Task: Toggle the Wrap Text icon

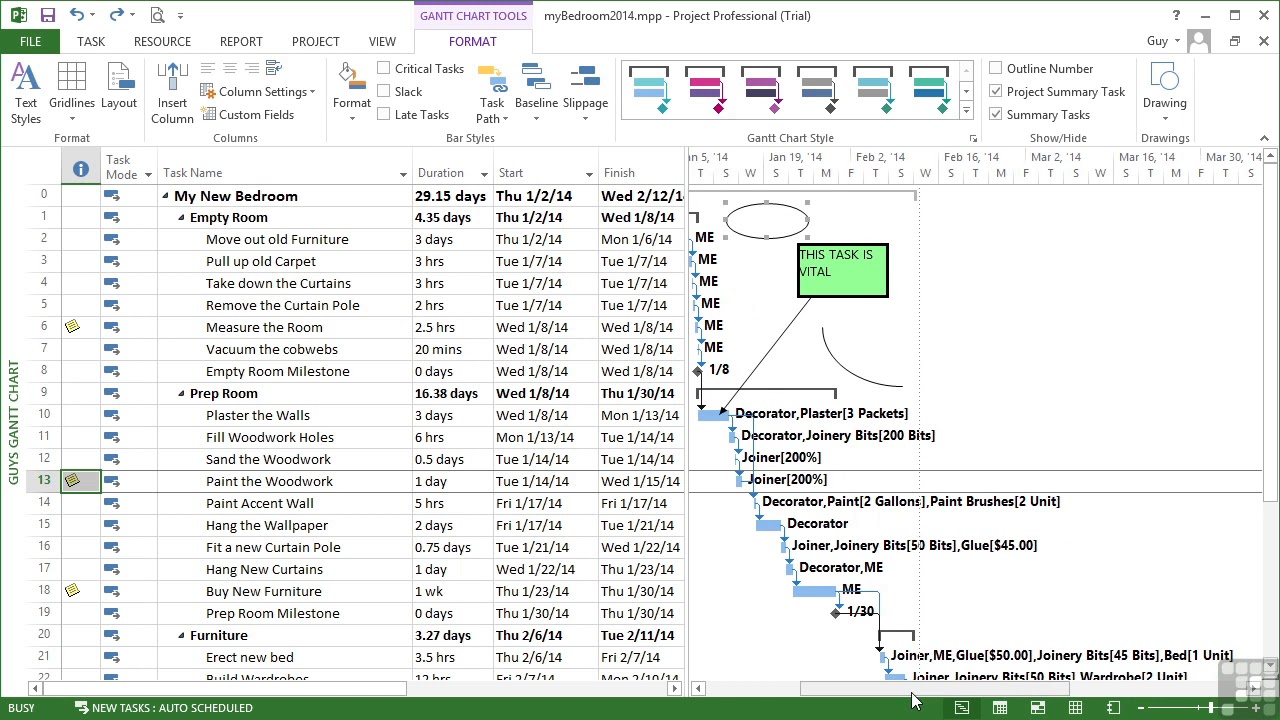Action: point(274,68)
